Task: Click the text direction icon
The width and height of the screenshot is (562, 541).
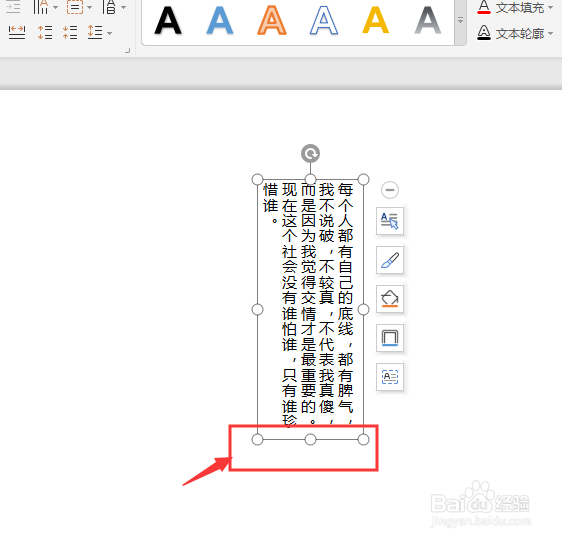Action: coord(41,7)
